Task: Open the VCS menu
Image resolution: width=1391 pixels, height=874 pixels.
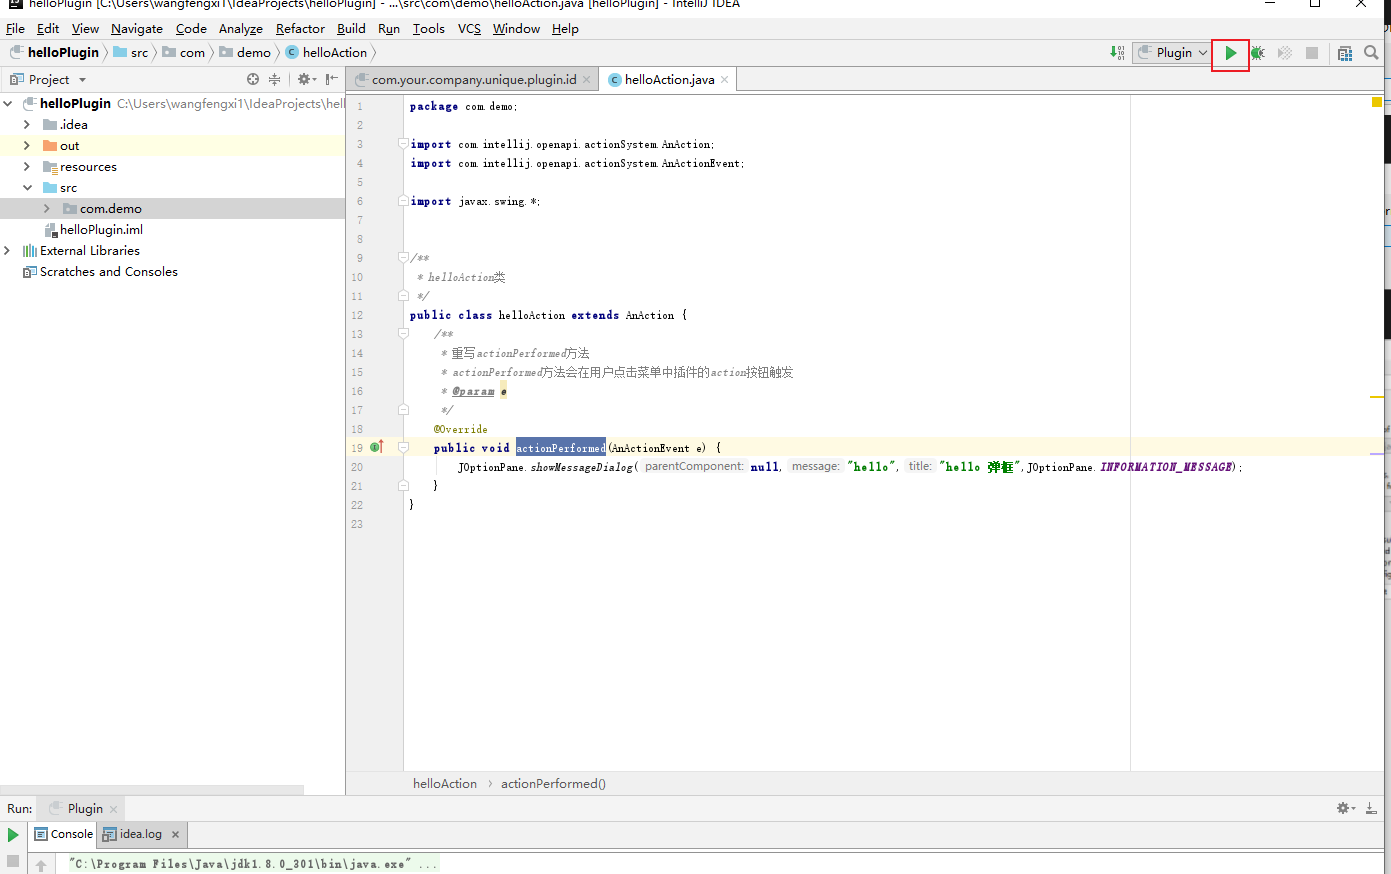Action: pyautogui.click(x=469, y=28)
